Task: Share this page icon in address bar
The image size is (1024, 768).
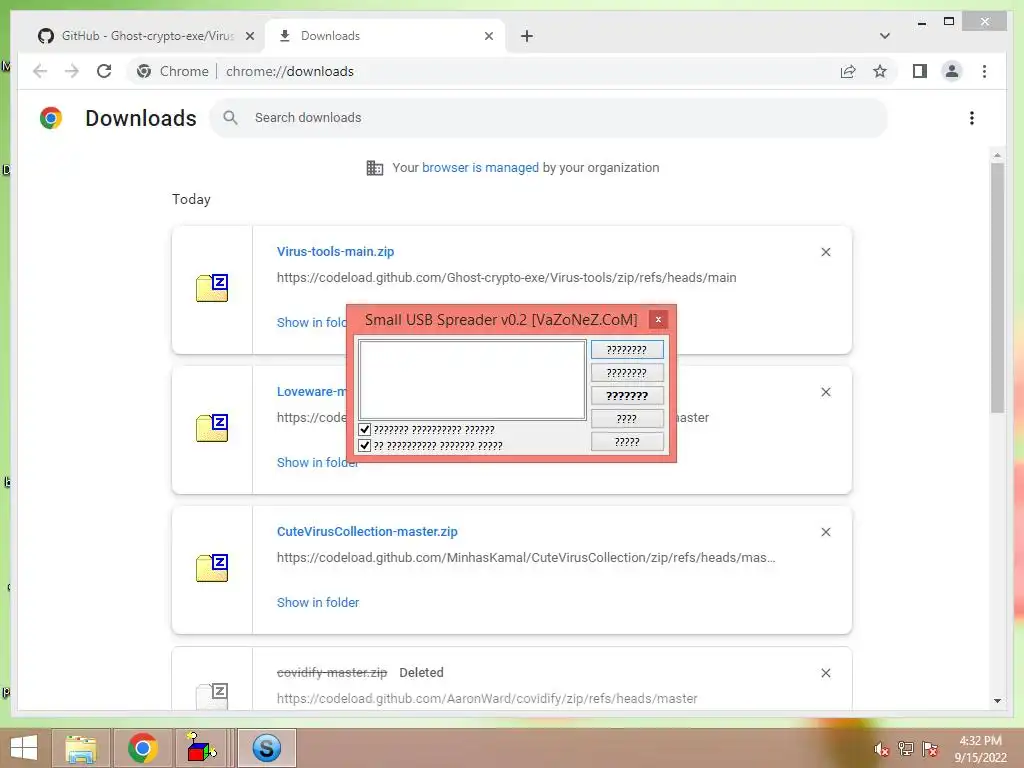Action: [x=848, y=71]
